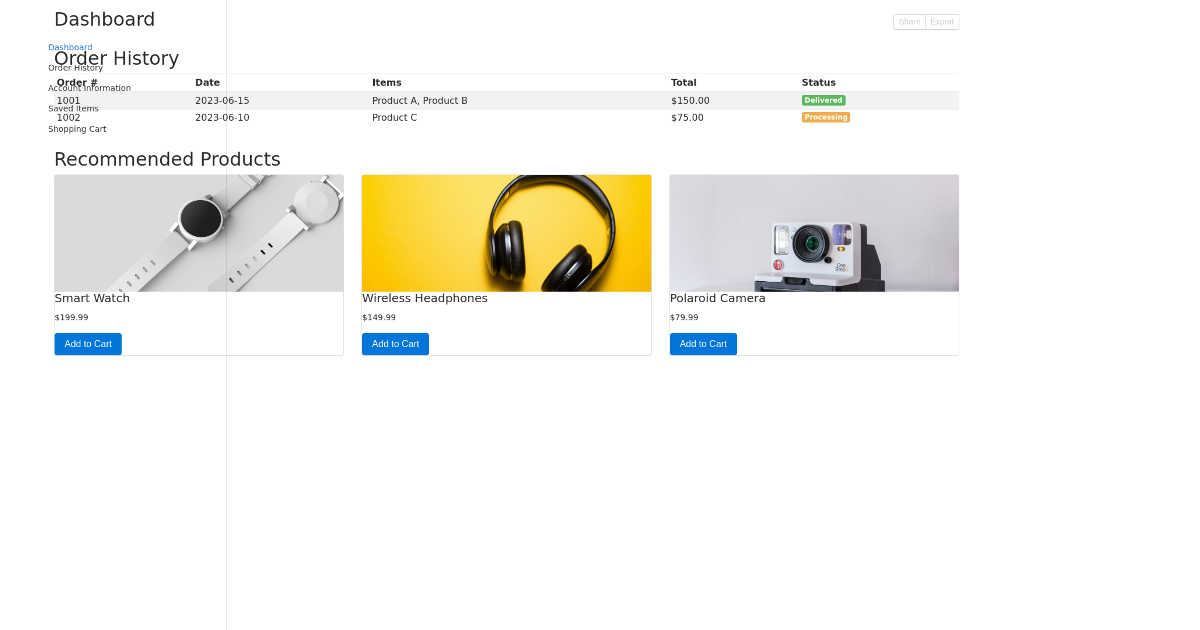Image resolution: width=1200 pixels, height=630 pixels.
Task: Click the Delivered status badge
Action: [823, 100]
